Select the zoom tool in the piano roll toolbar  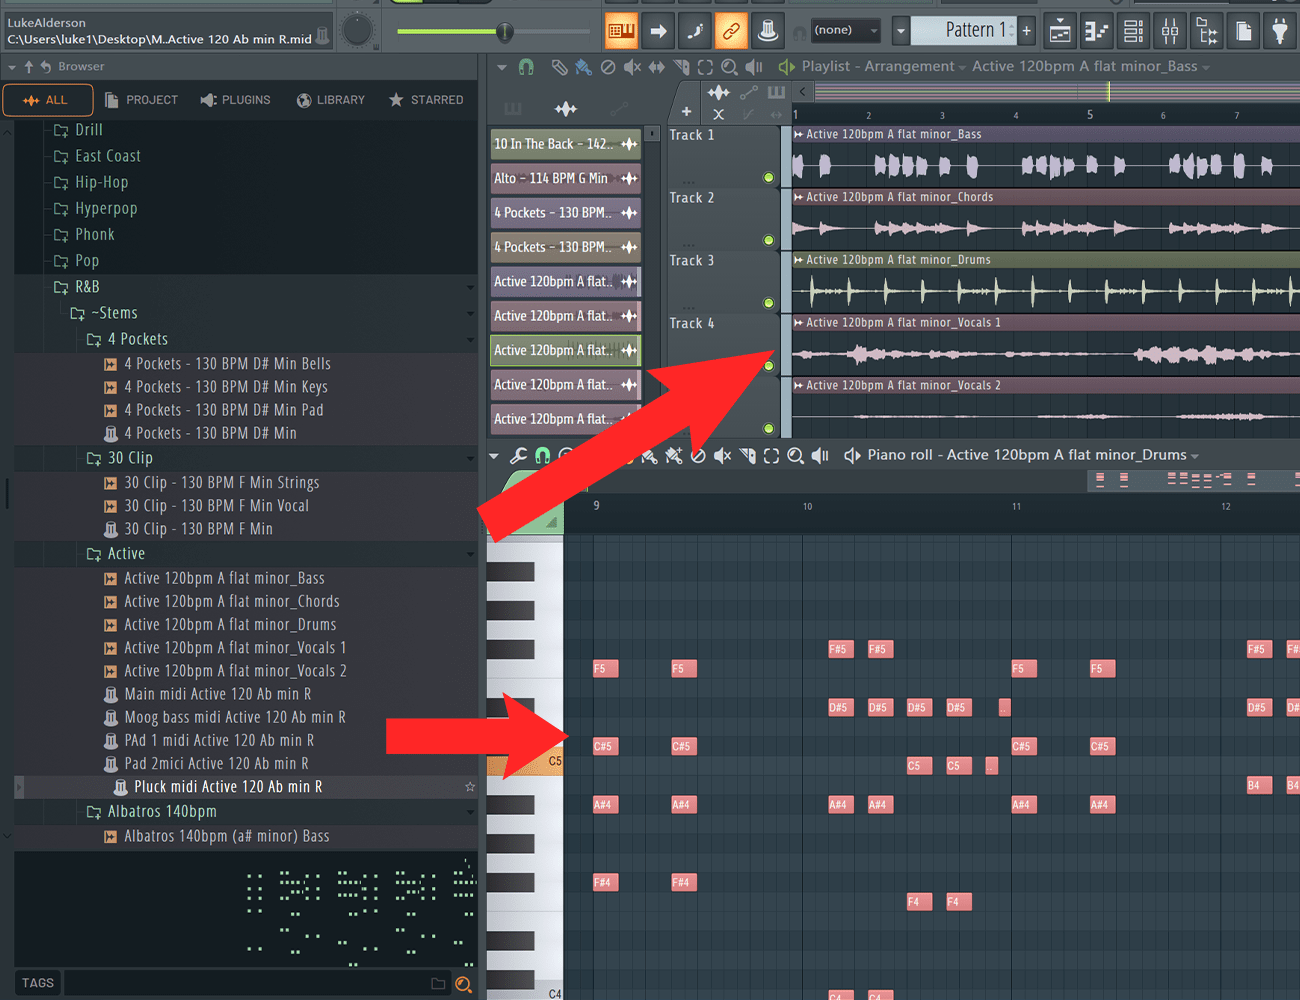[795, 456]
